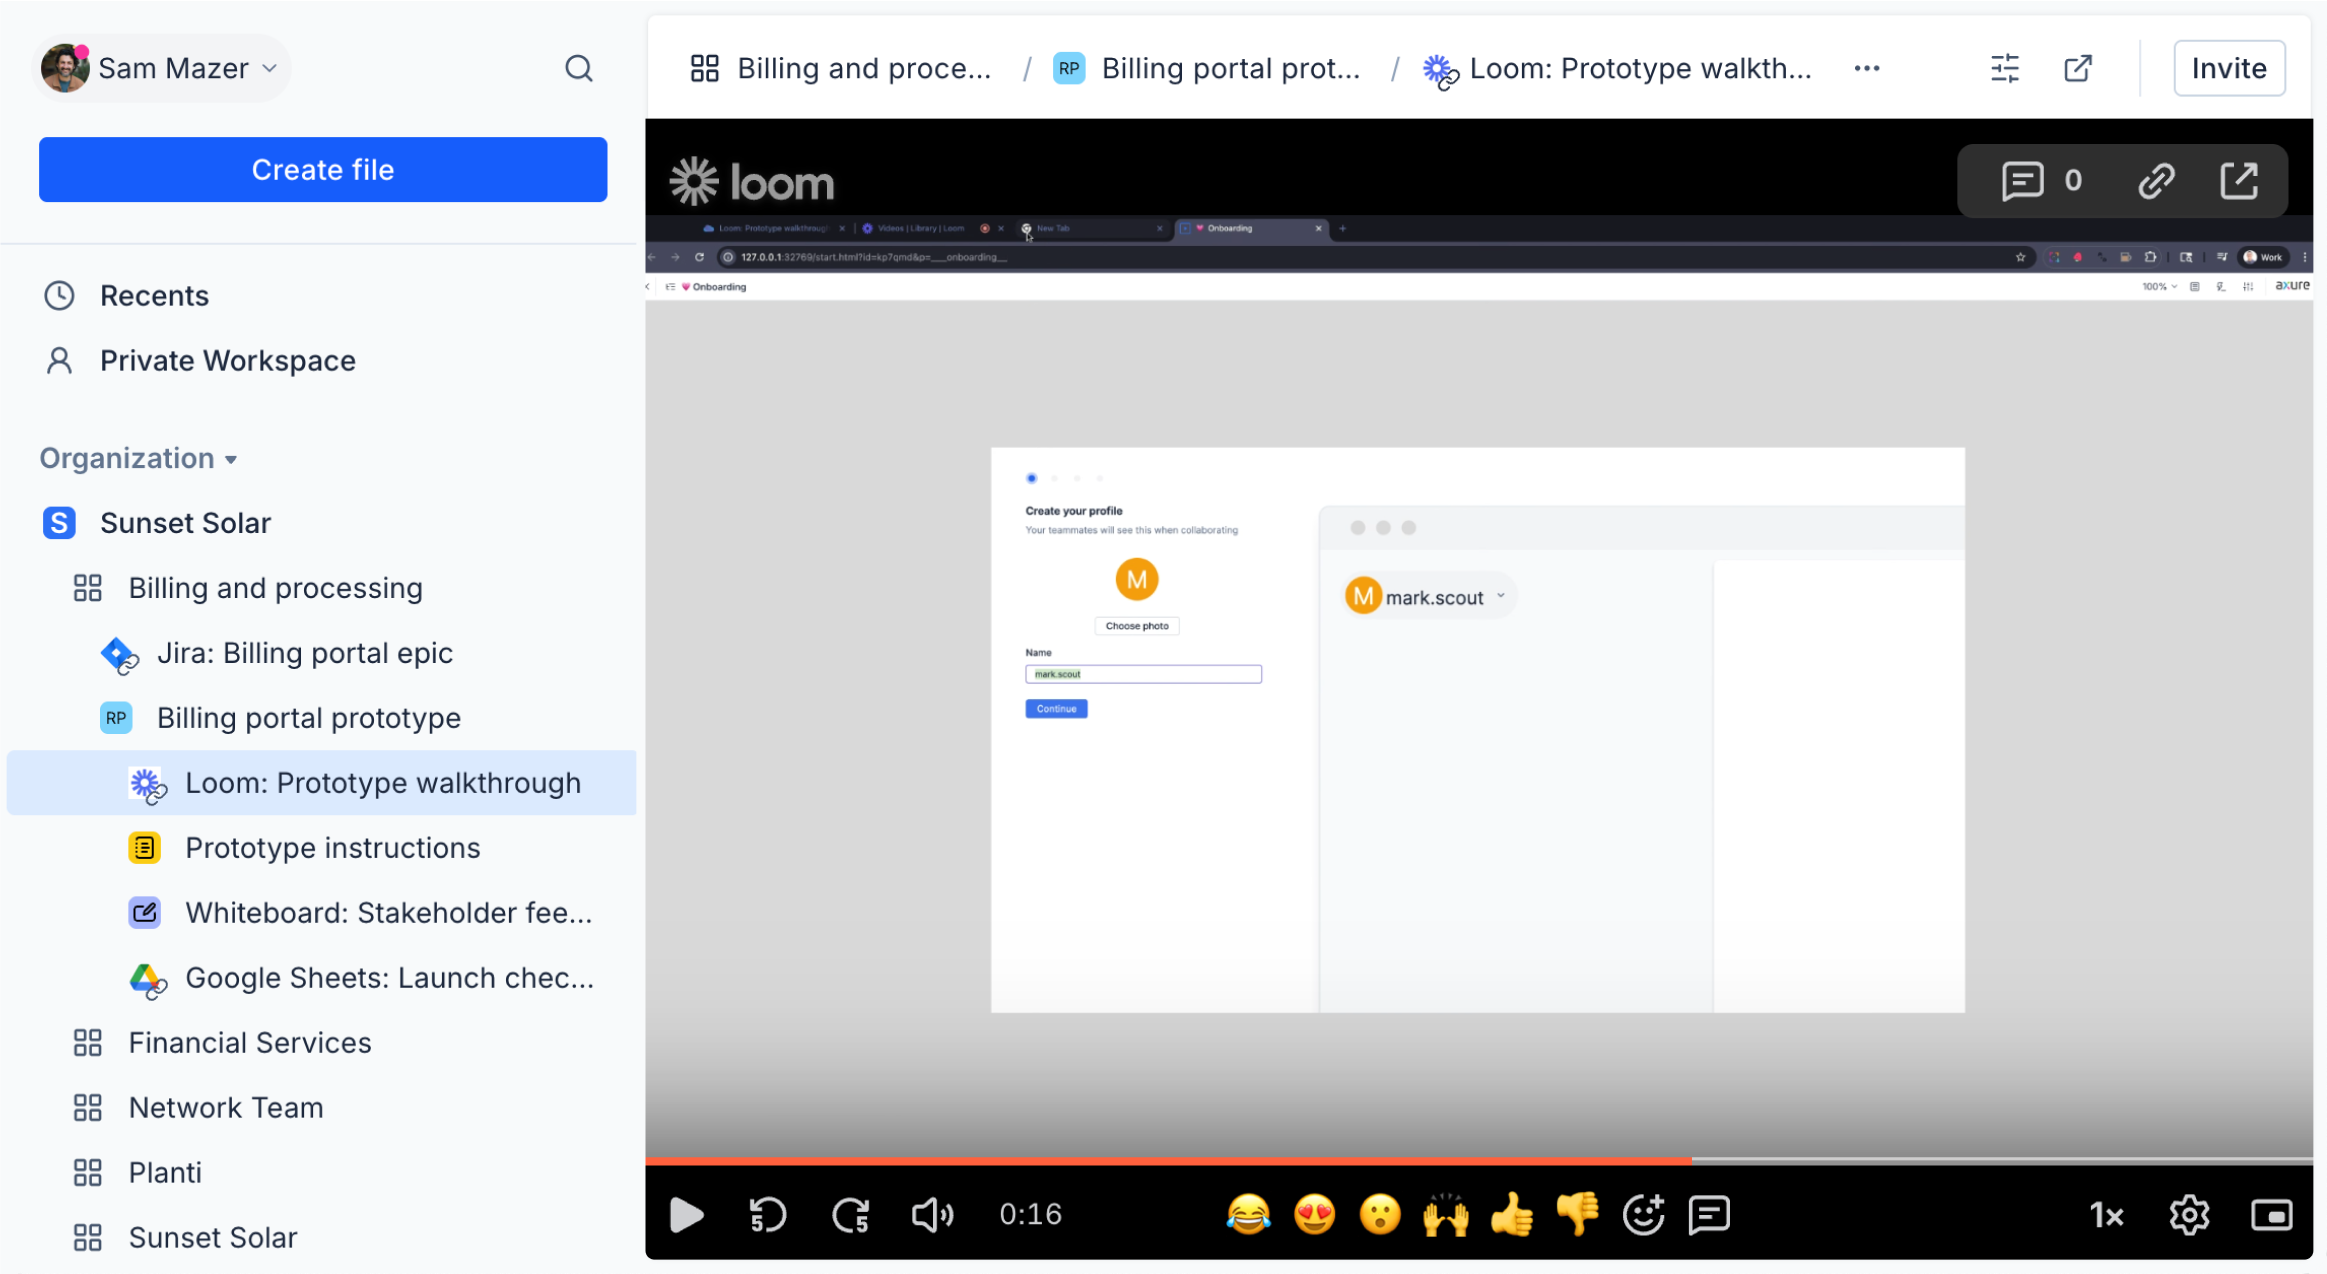
Task: Click the Name input field in video
Action: tap(1143, 674)
